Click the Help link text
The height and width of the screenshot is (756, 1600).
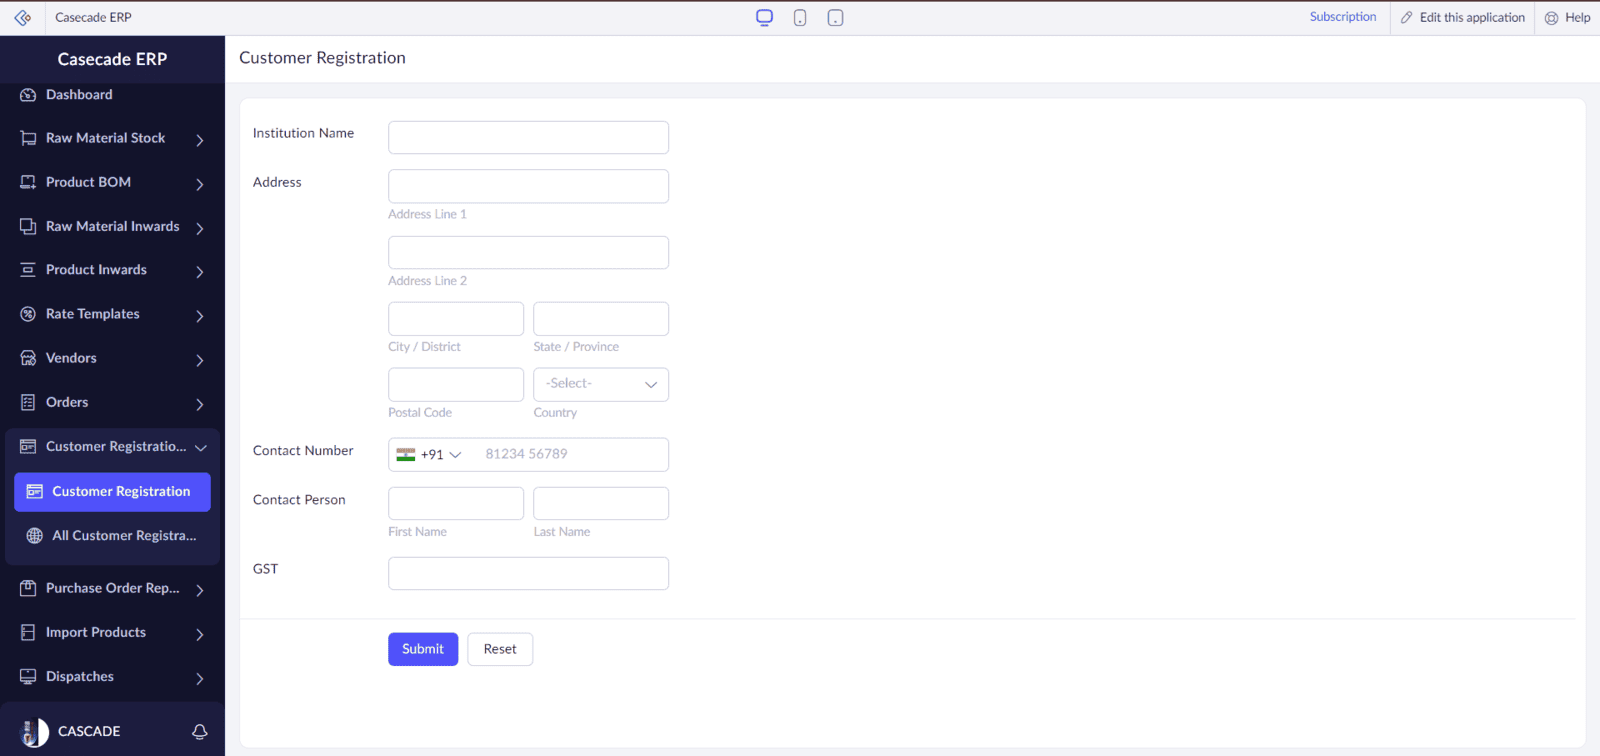point(1578,18)
